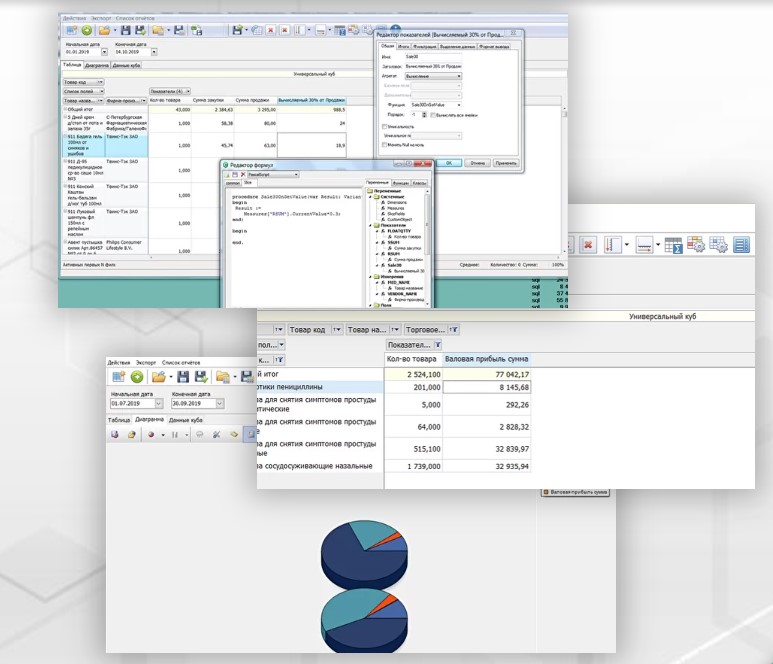The width and height of the screenshot is (773, 664).
Task: Click OK button in indicator editor
Action: point(449,163)
